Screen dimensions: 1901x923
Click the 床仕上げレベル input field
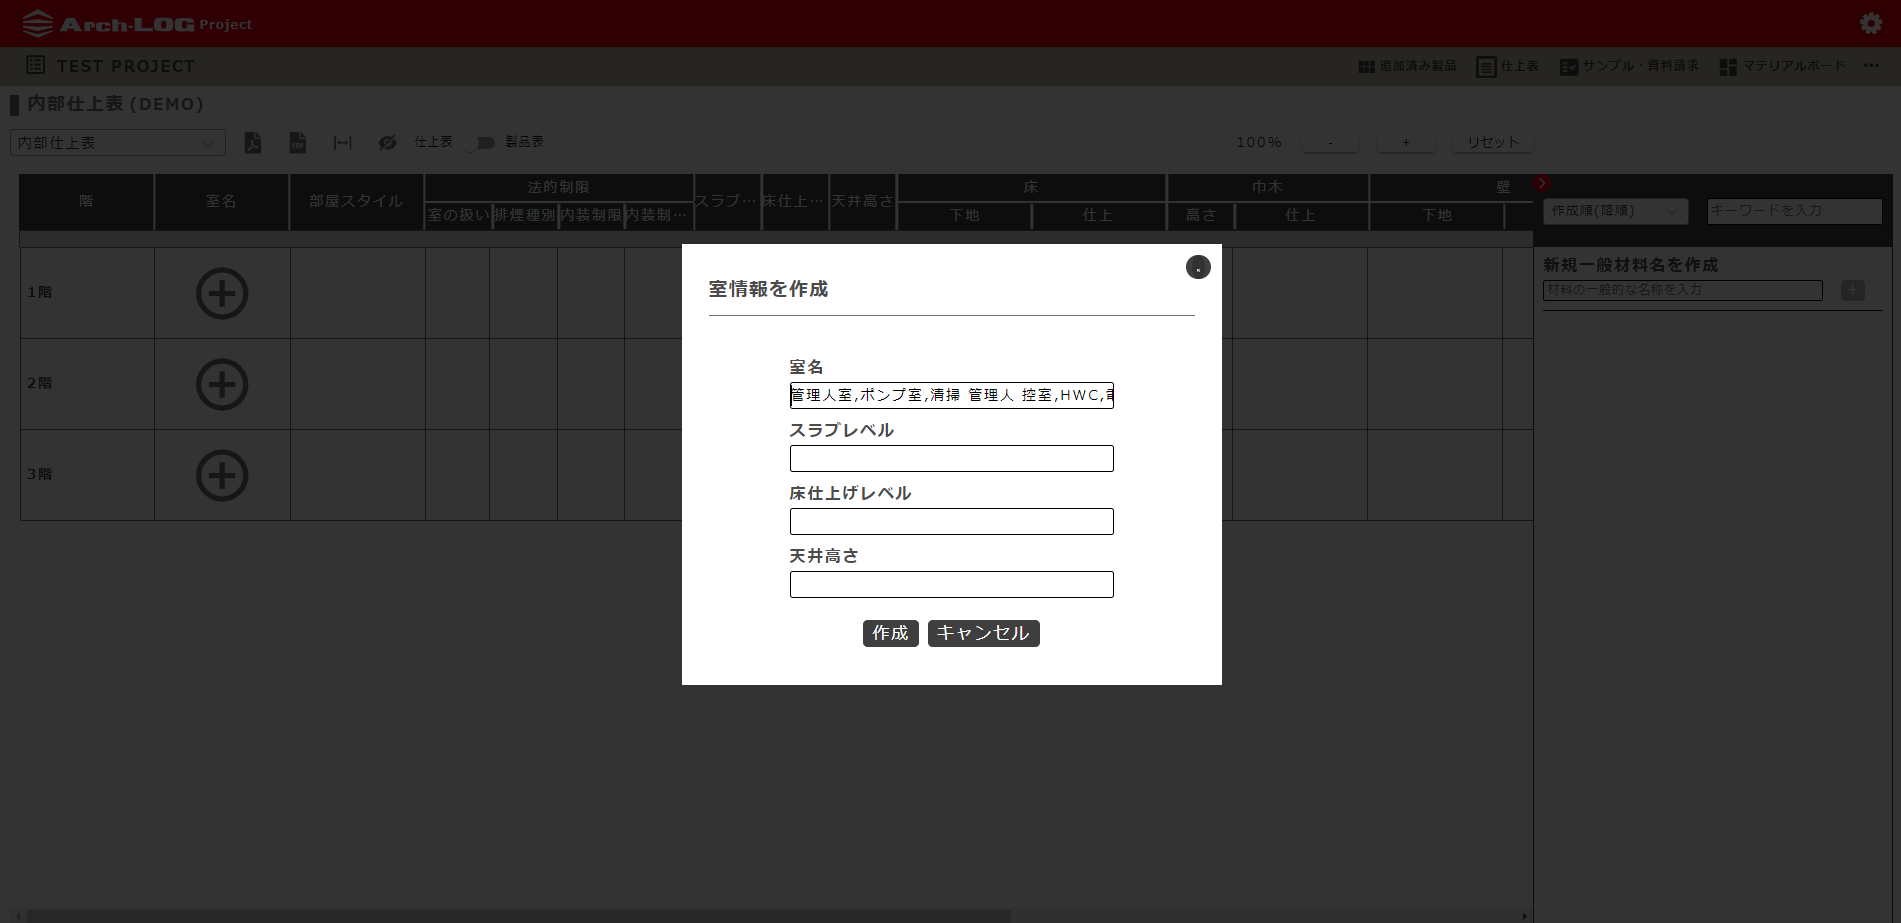pos(952,521)
